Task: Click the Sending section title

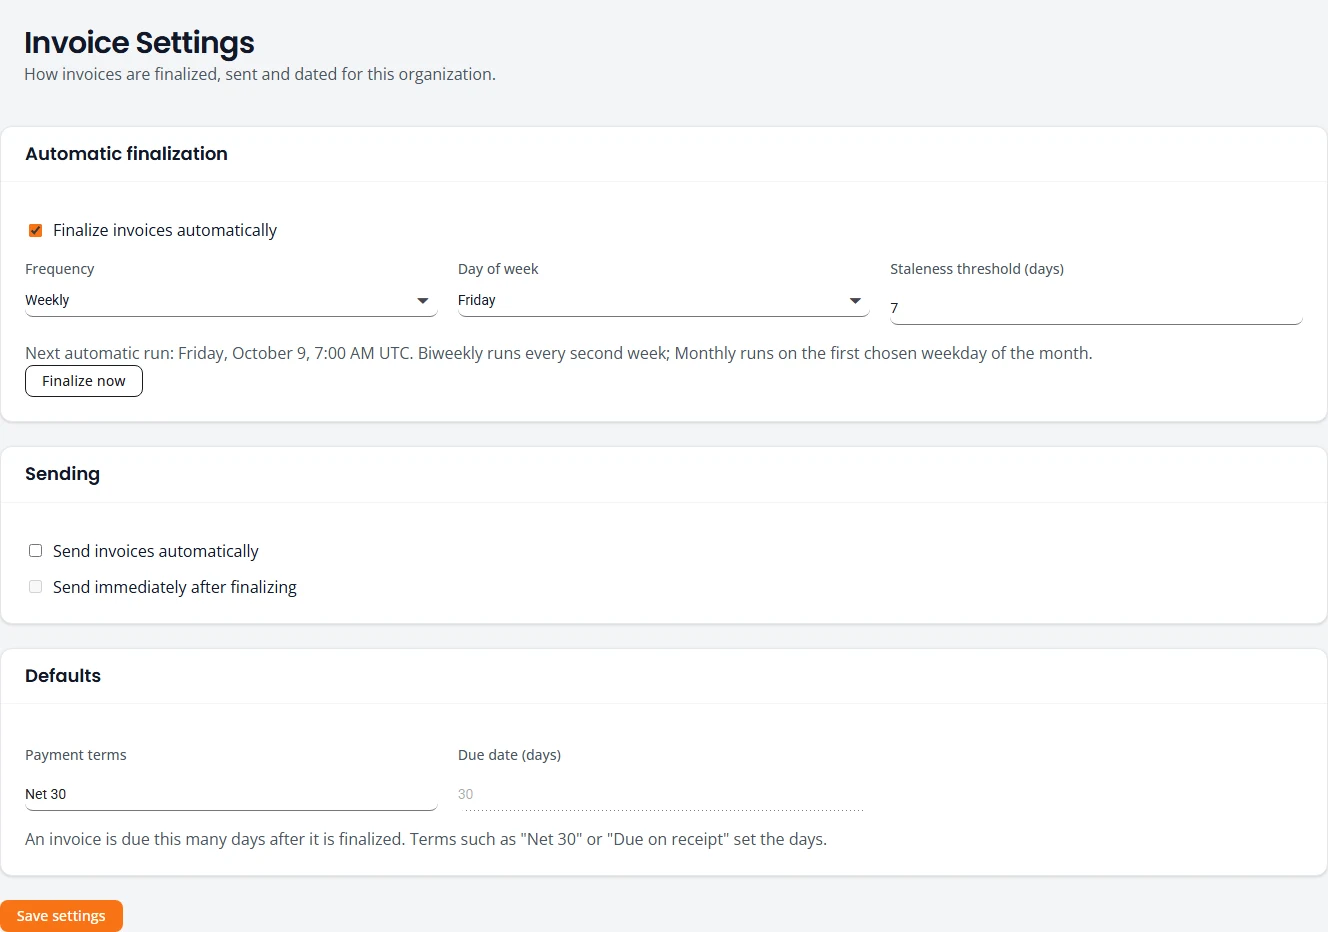Action: pyautogui.click(x=62, y=474)
